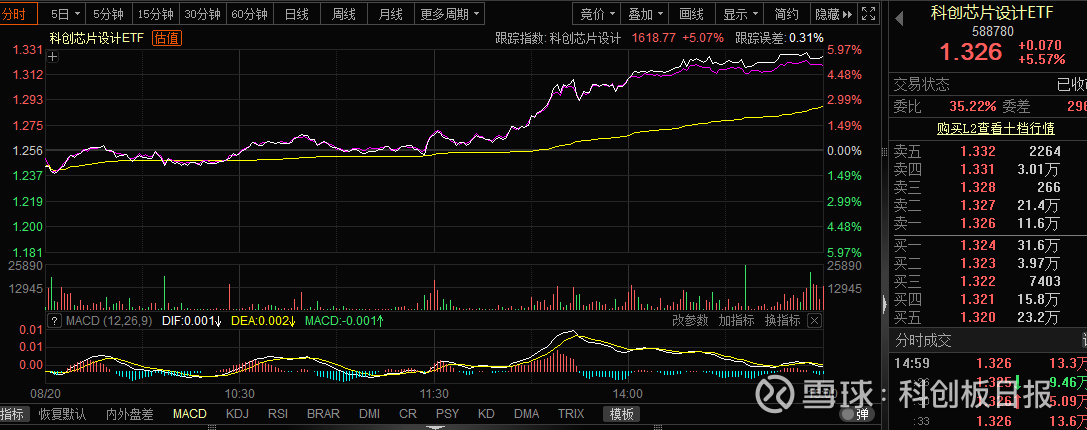Switch to the 15分钟 period

click(156, 14)
